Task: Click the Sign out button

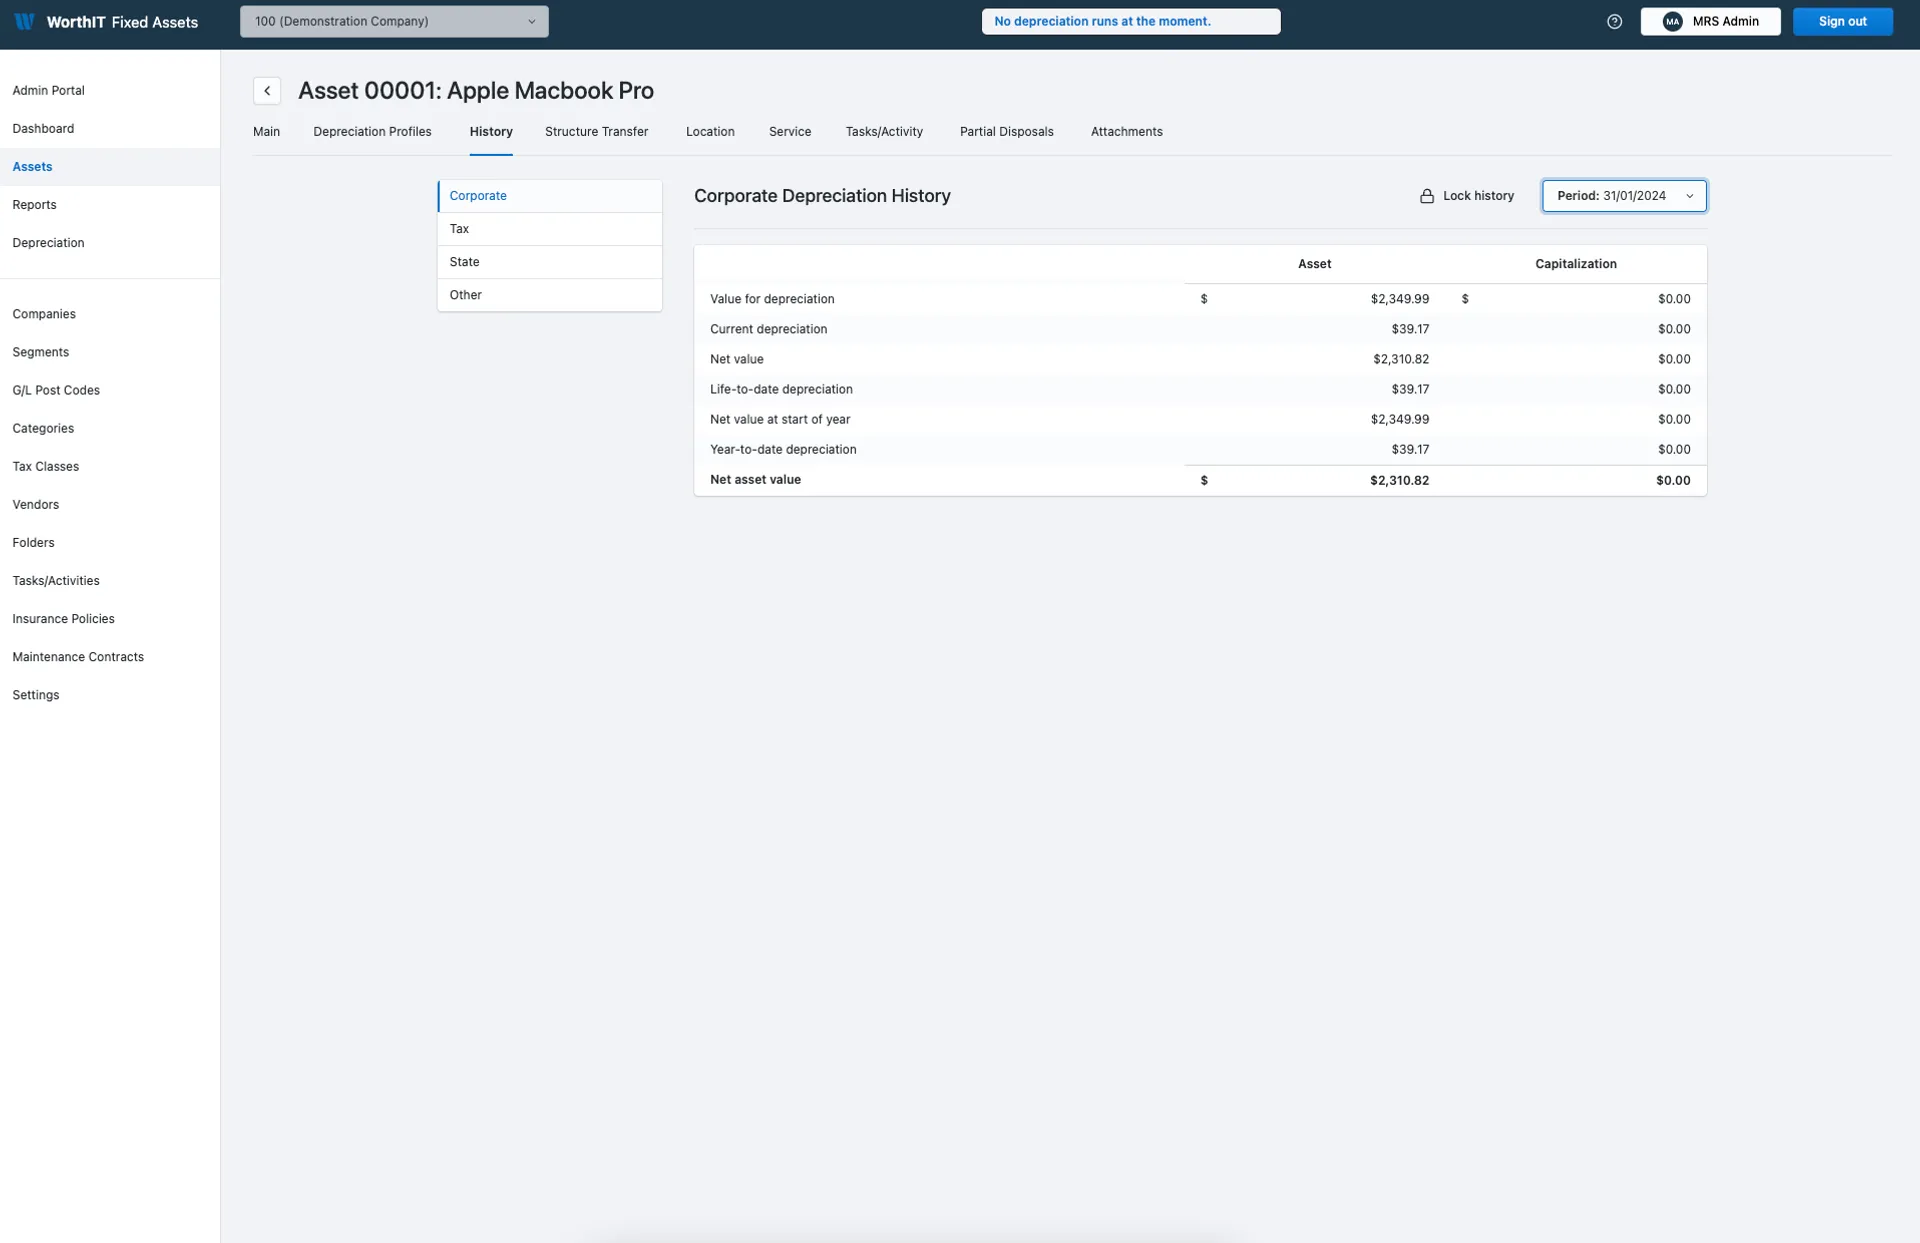Action: point(1842,21)
